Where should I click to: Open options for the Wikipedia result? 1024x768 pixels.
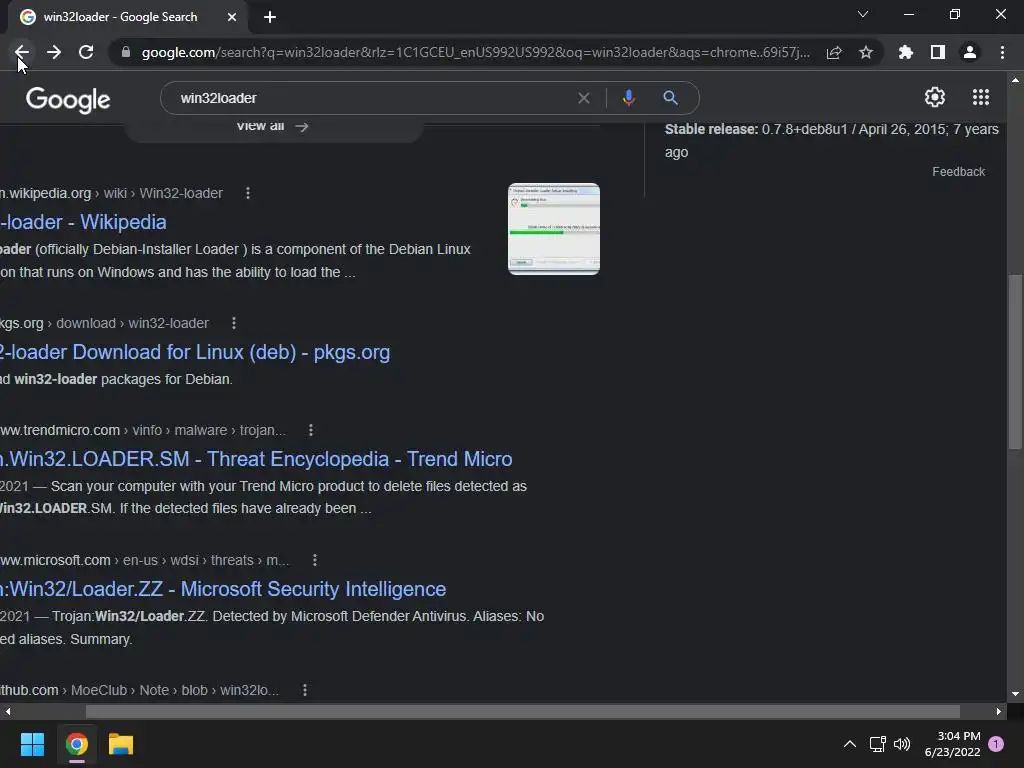(248, 193)
